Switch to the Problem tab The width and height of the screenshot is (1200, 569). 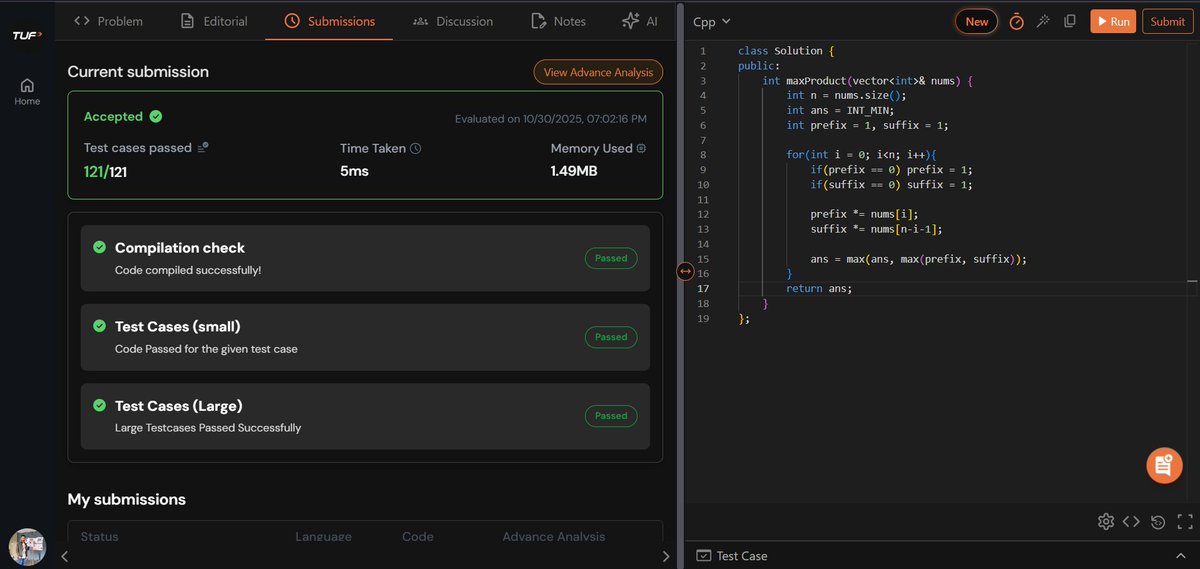point(109,21)
